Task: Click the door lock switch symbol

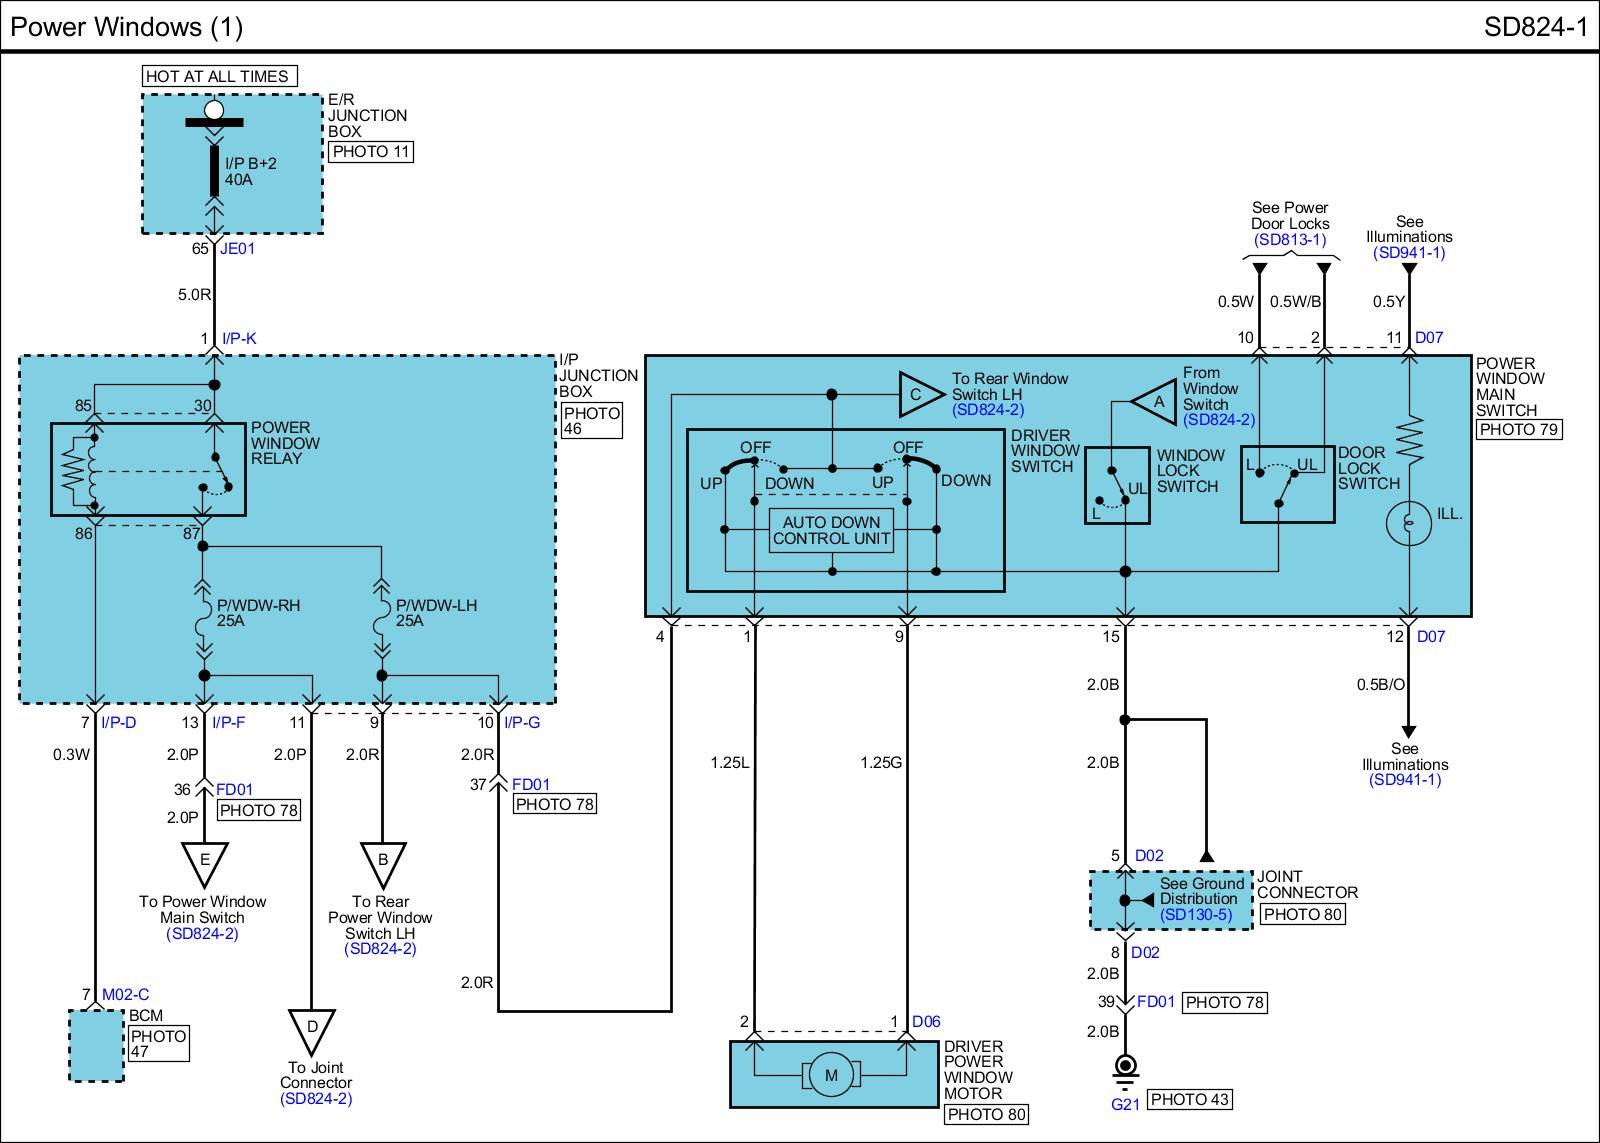Action: pyautogui.click(x=1287, y=484)
